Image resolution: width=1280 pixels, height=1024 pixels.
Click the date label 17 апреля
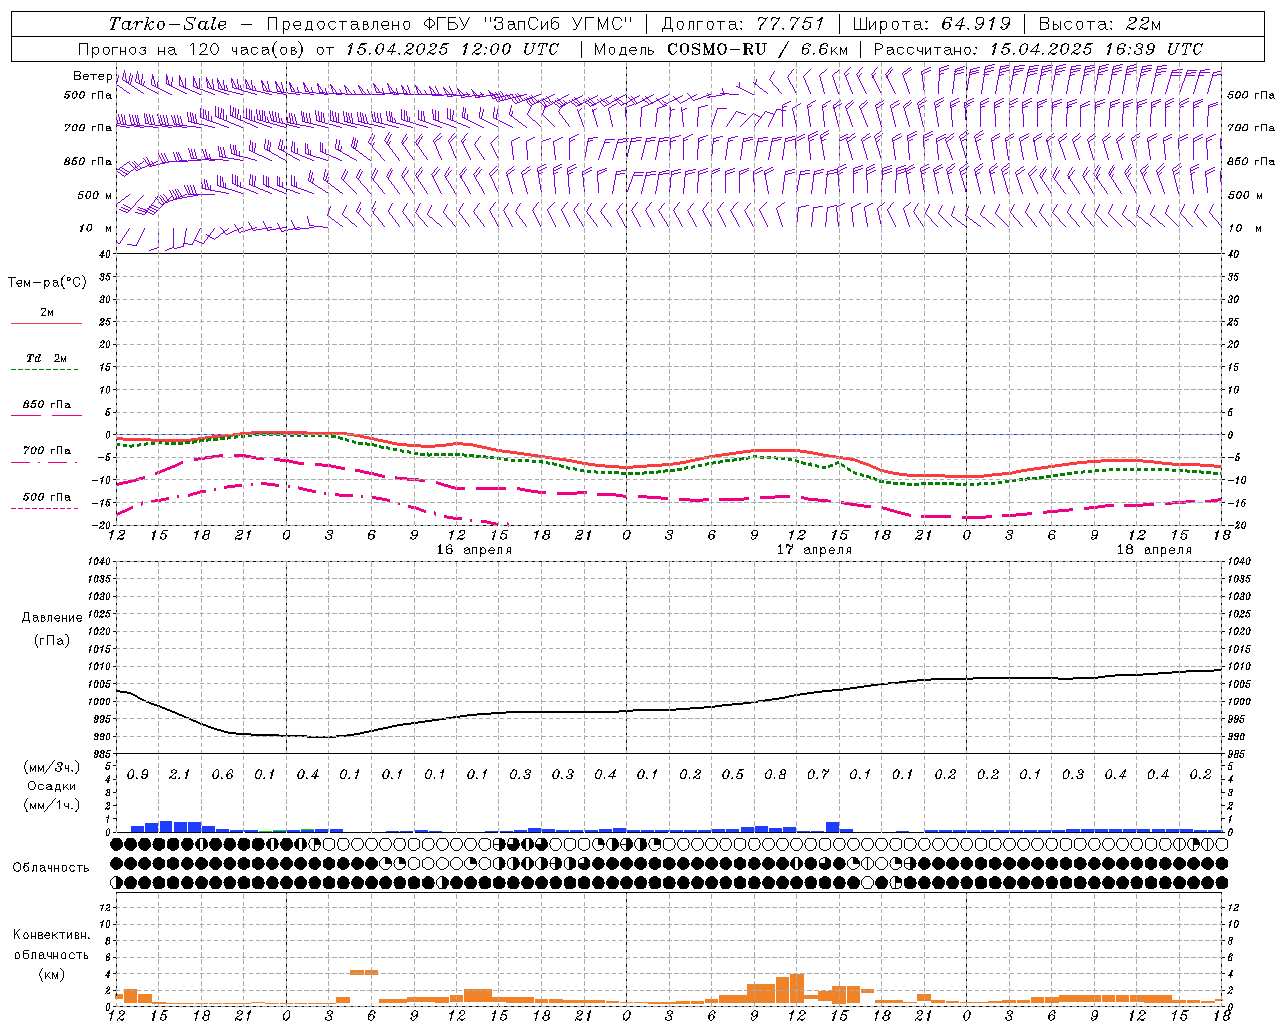click(x=814, y=550)
